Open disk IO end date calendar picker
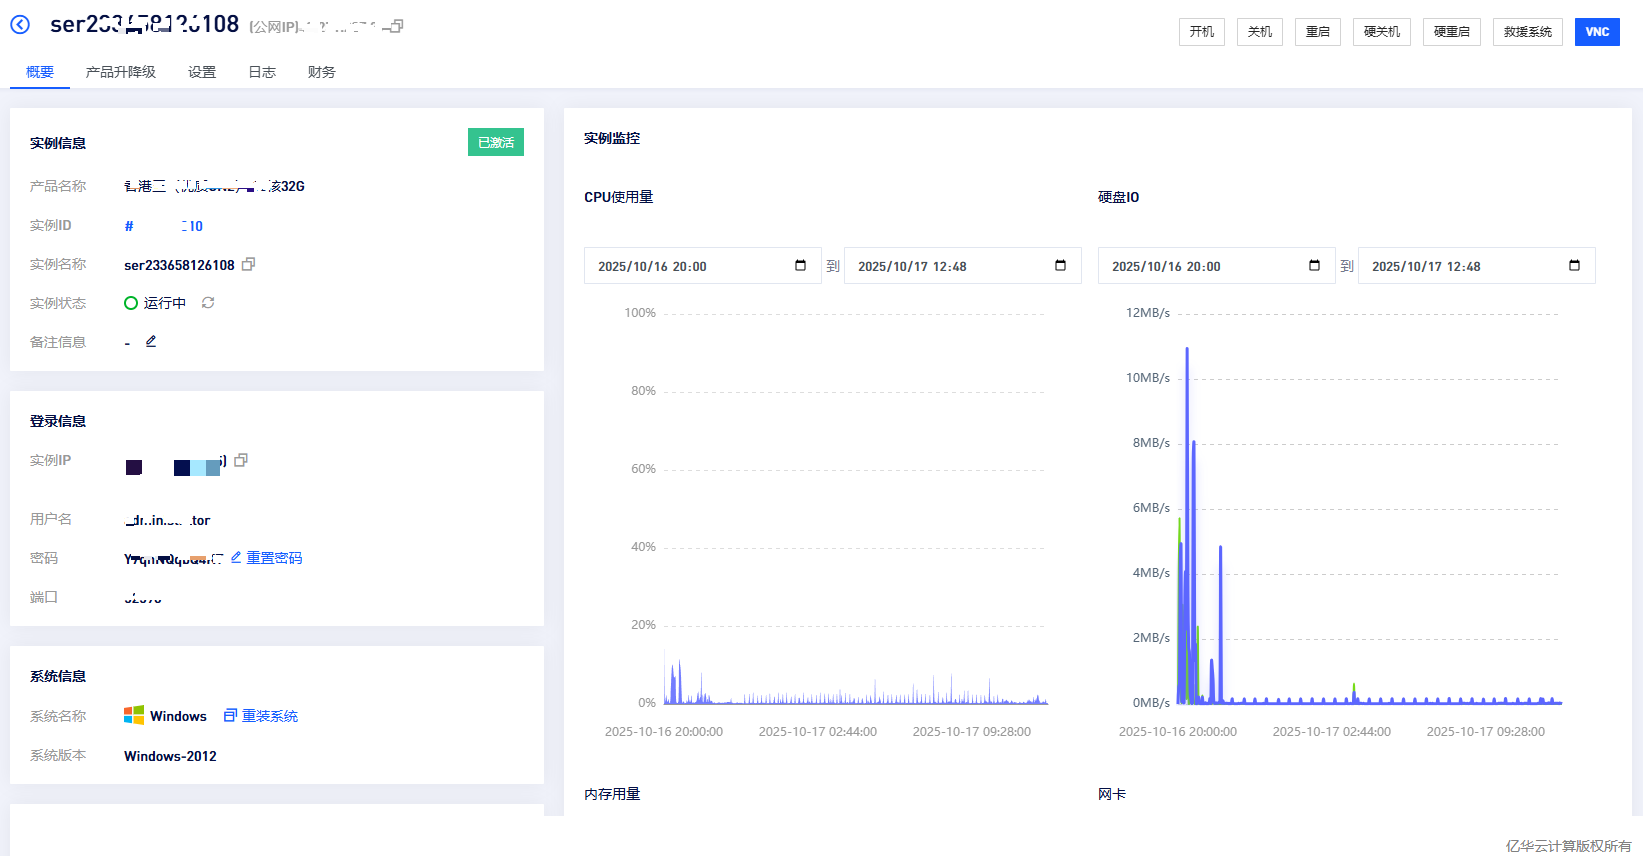This screenshot has height=856, width=1643. pyautogui.click(x=1574, y=266)
